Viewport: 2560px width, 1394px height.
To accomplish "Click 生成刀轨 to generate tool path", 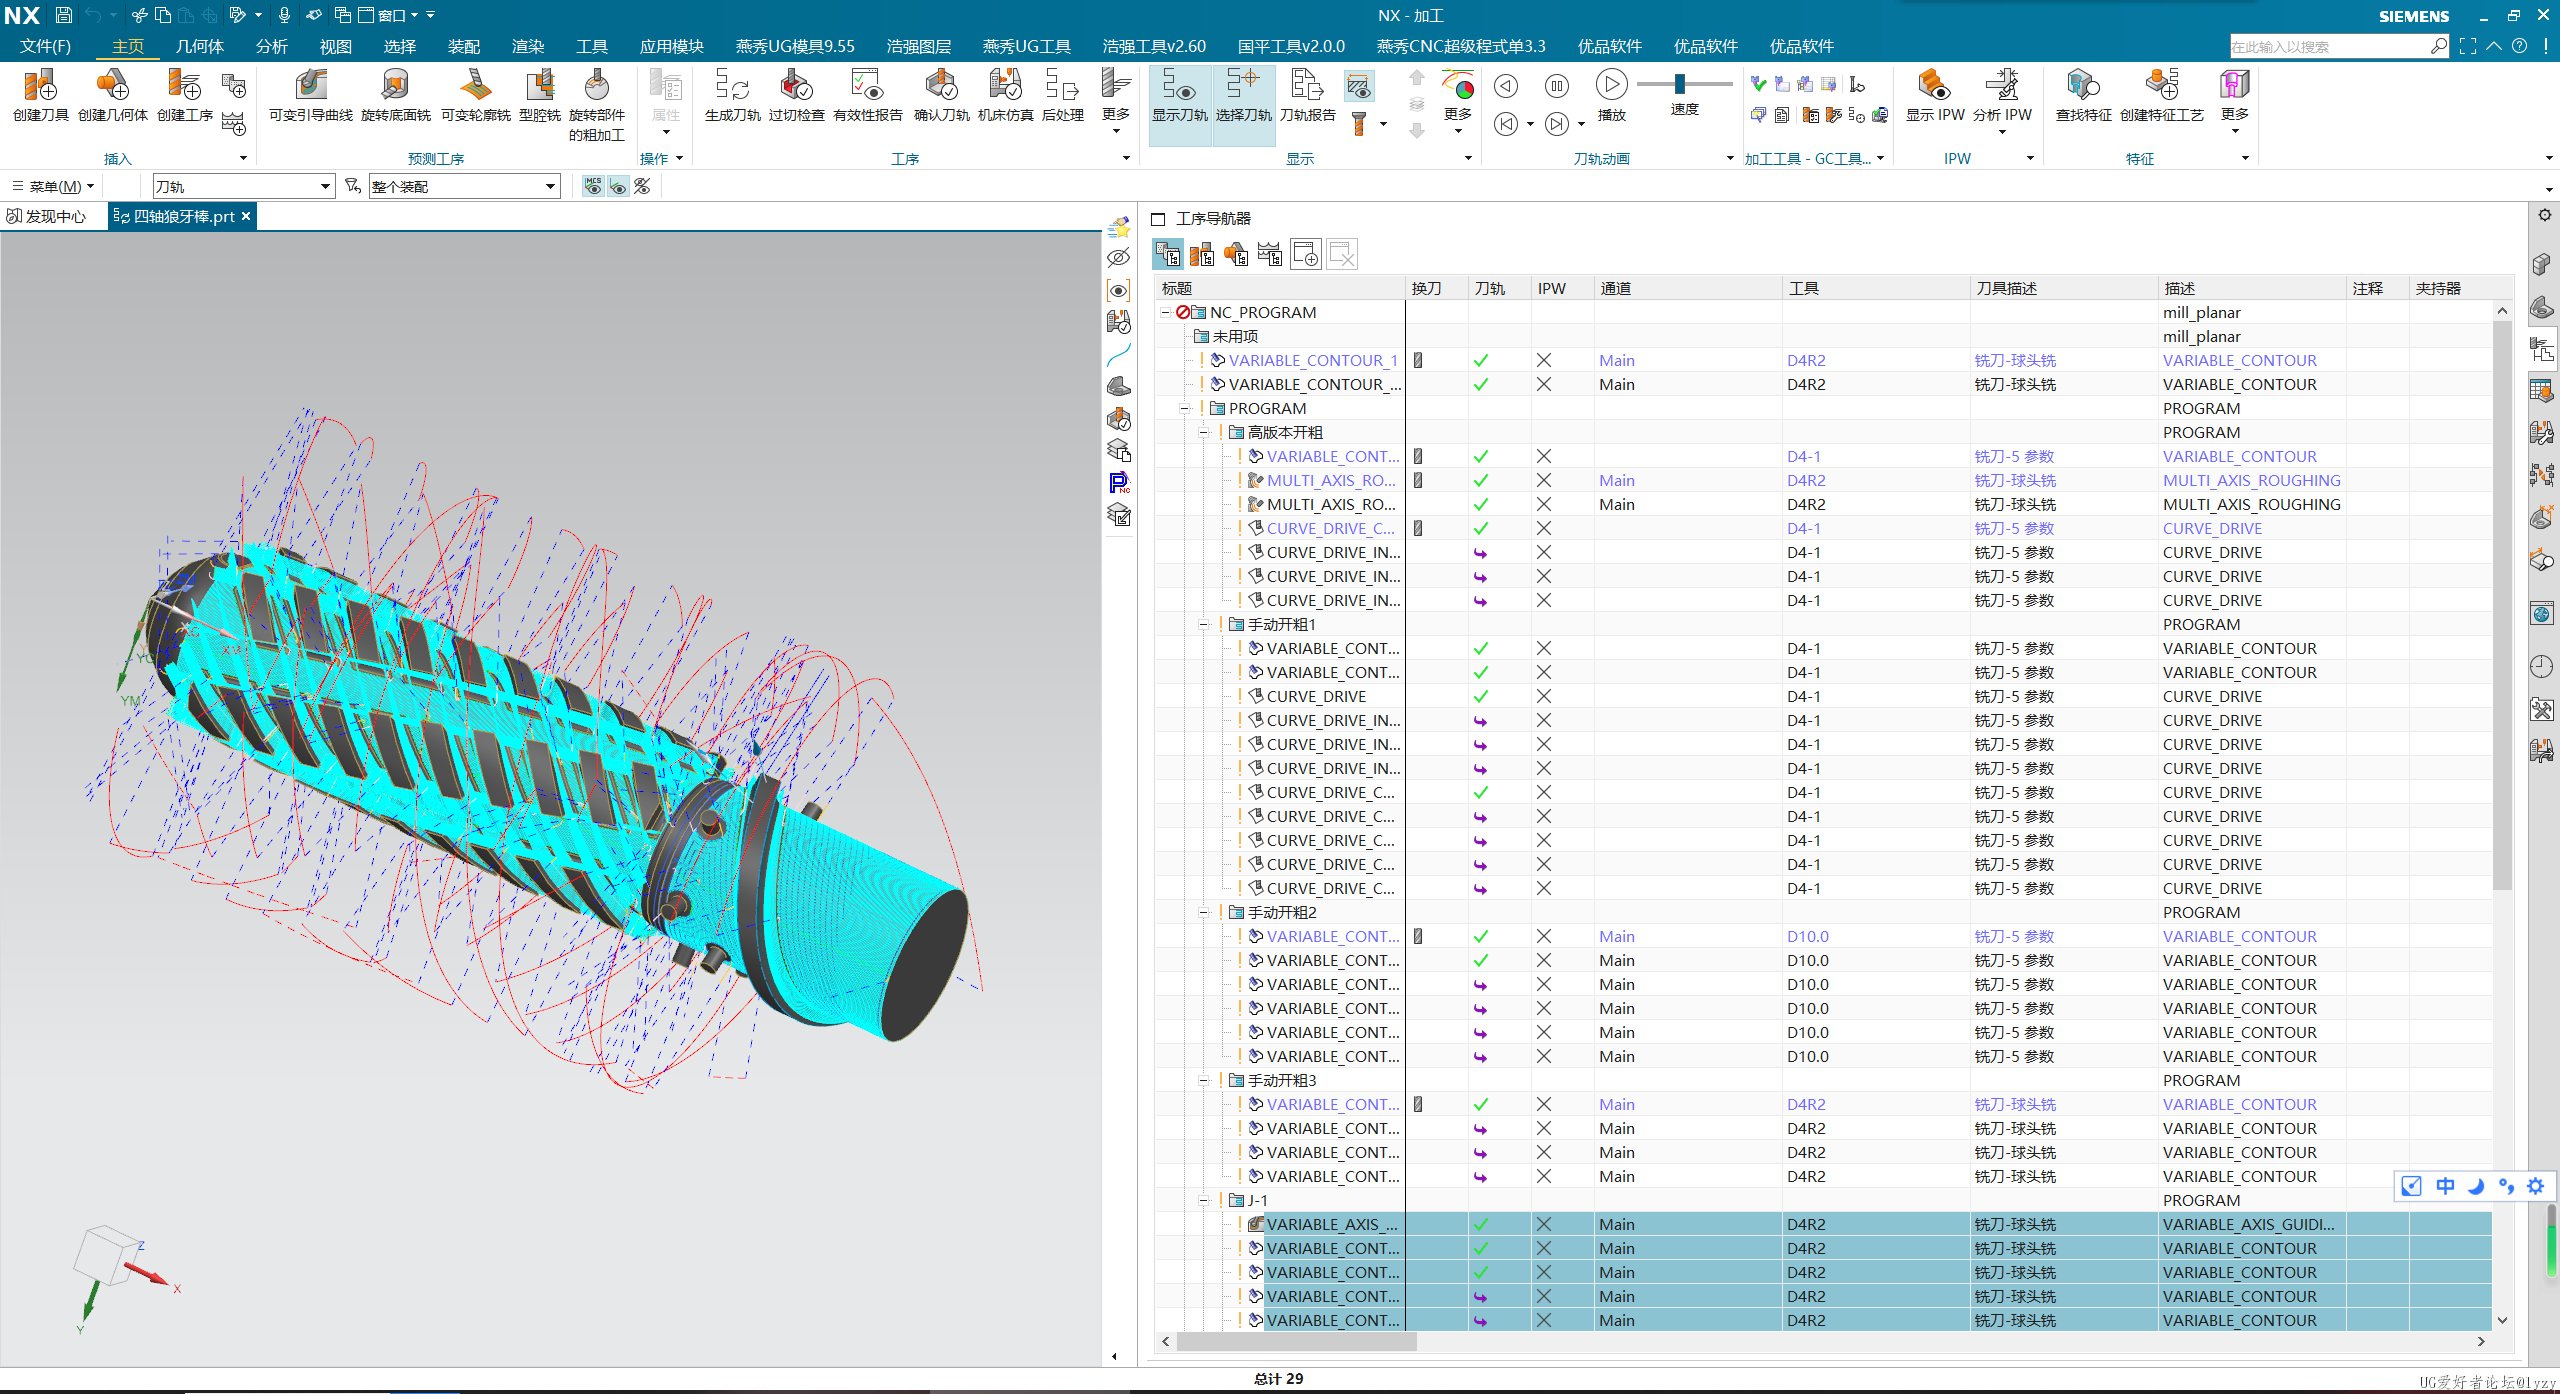I will [x=732, y=95].
